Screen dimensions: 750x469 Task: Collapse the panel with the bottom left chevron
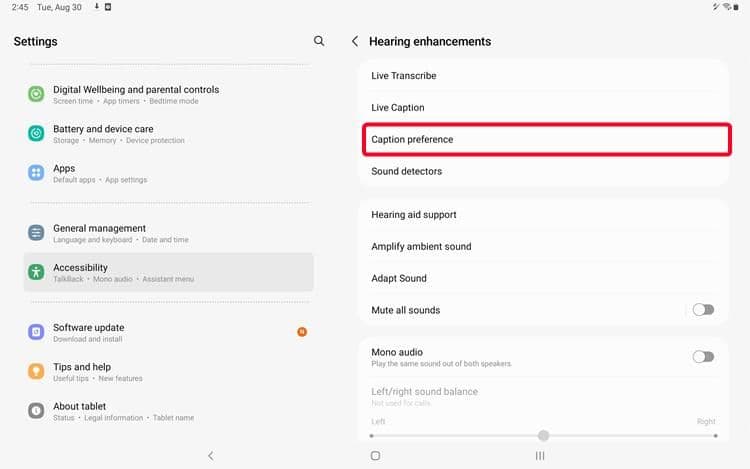click(210, 456)
